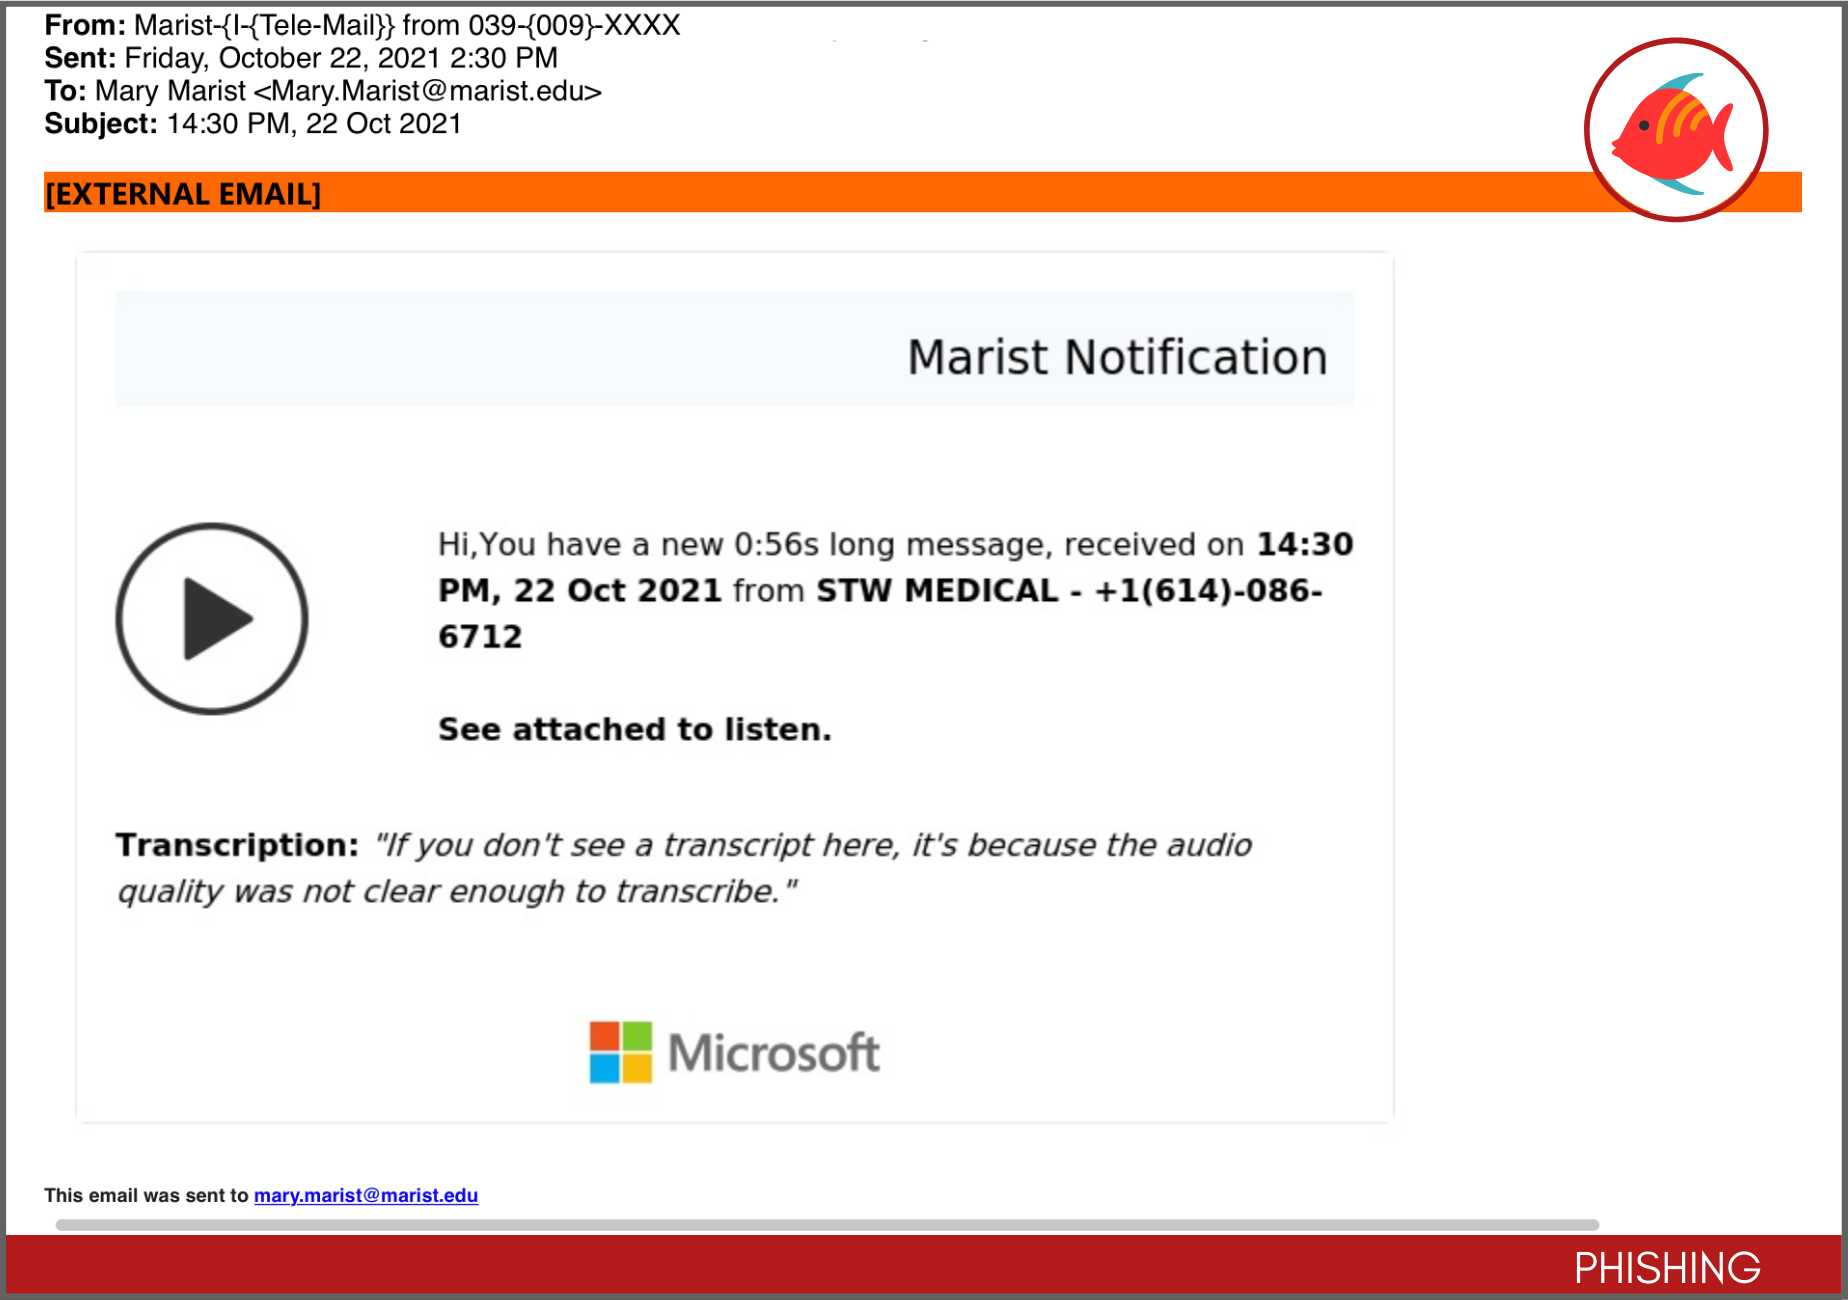This screenshot has height=1300, width=1848.
Task: Click "See attached to listen." text
Action: pos(634,729)
